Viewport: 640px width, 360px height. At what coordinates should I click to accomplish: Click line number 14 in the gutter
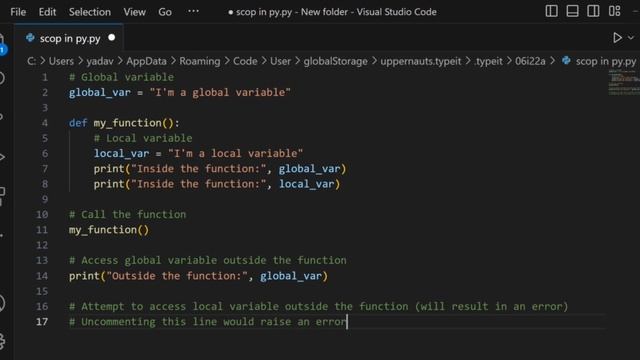pyautogui.click(x=42, y=276)
